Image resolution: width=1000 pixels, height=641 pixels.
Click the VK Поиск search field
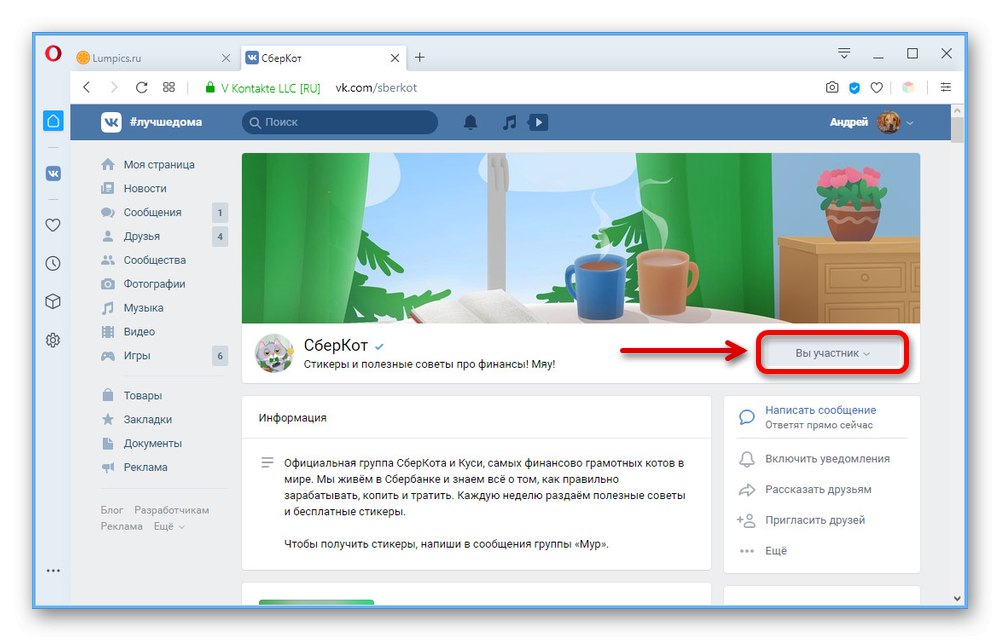click(x=340, y=122)
